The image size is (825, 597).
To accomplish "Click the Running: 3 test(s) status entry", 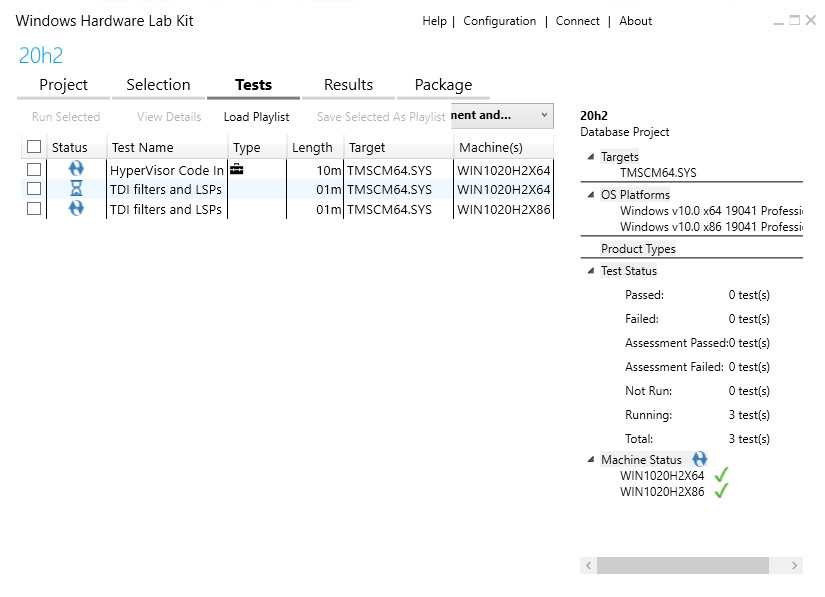I will point(697,414).
